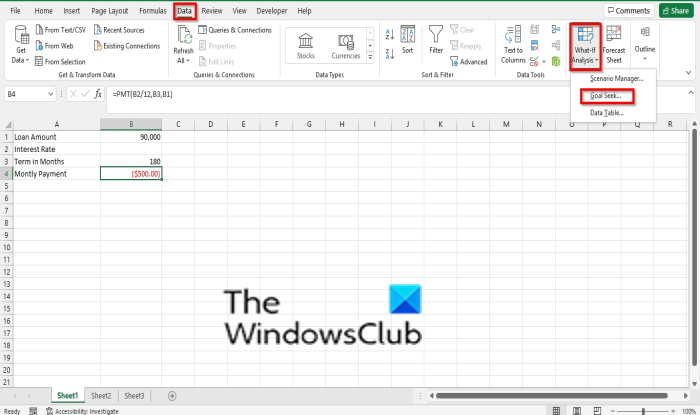Choose Goal Seek from menu

pyautogui.click(x=605, y=95)
